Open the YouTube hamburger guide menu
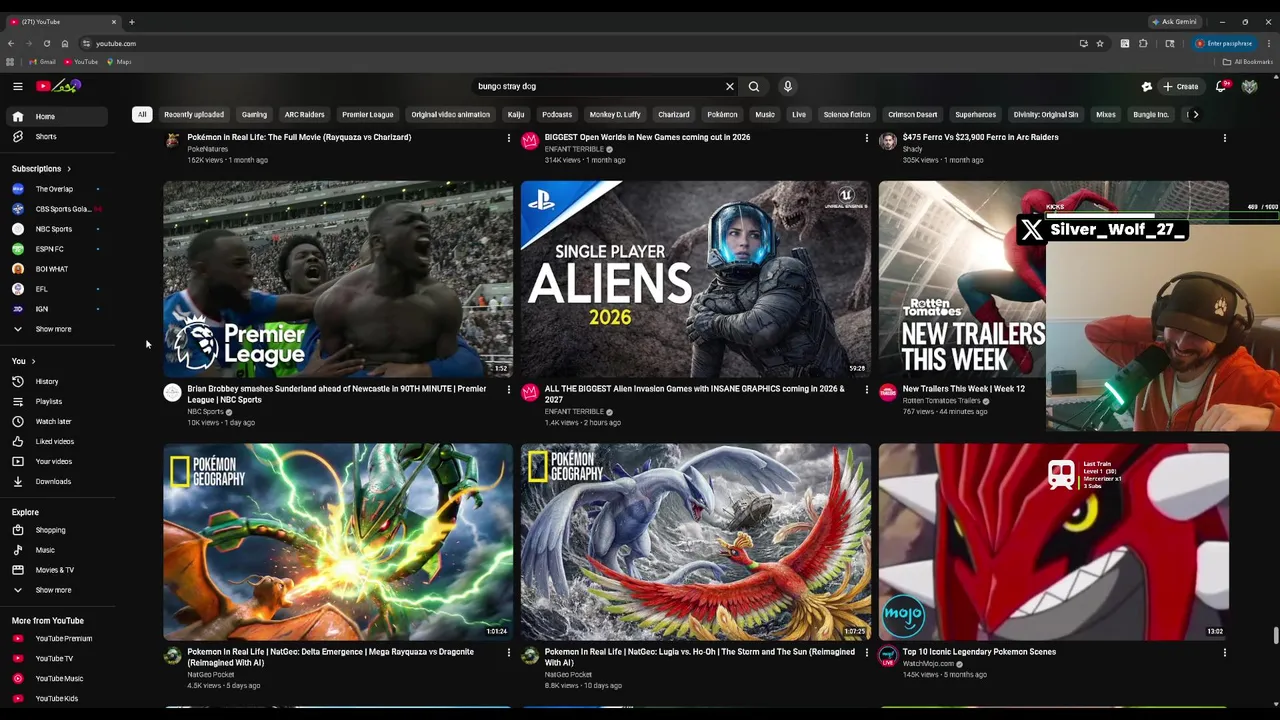 point(17,86)
